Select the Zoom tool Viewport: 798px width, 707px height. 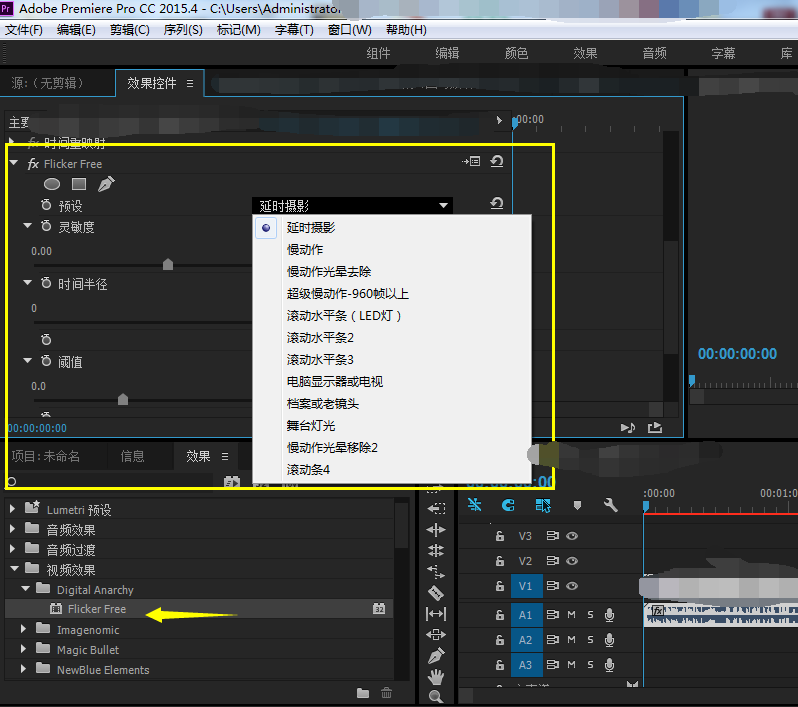436,696
